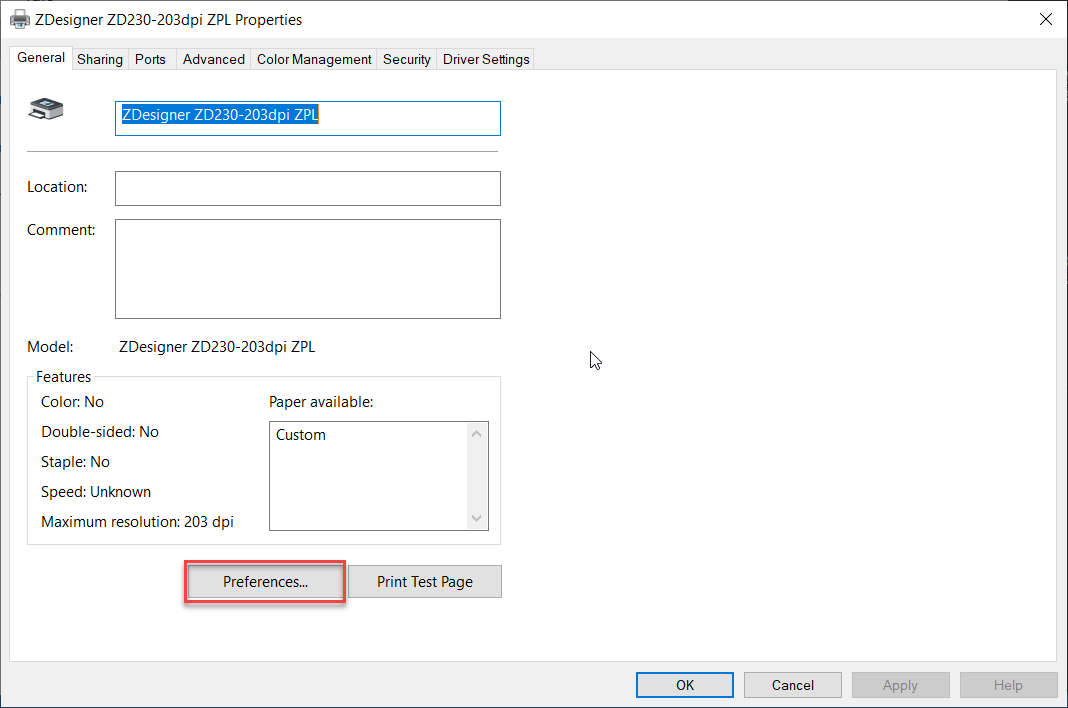
Task: Switch to the Sharing tab
Action: point(99,59)
